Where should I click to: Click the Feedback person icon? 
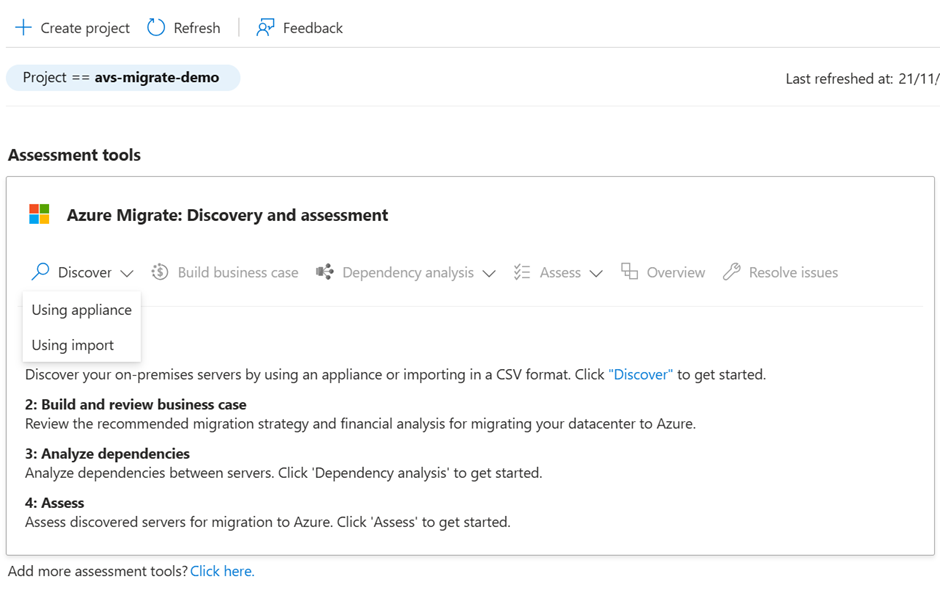[x=265, y=28]
